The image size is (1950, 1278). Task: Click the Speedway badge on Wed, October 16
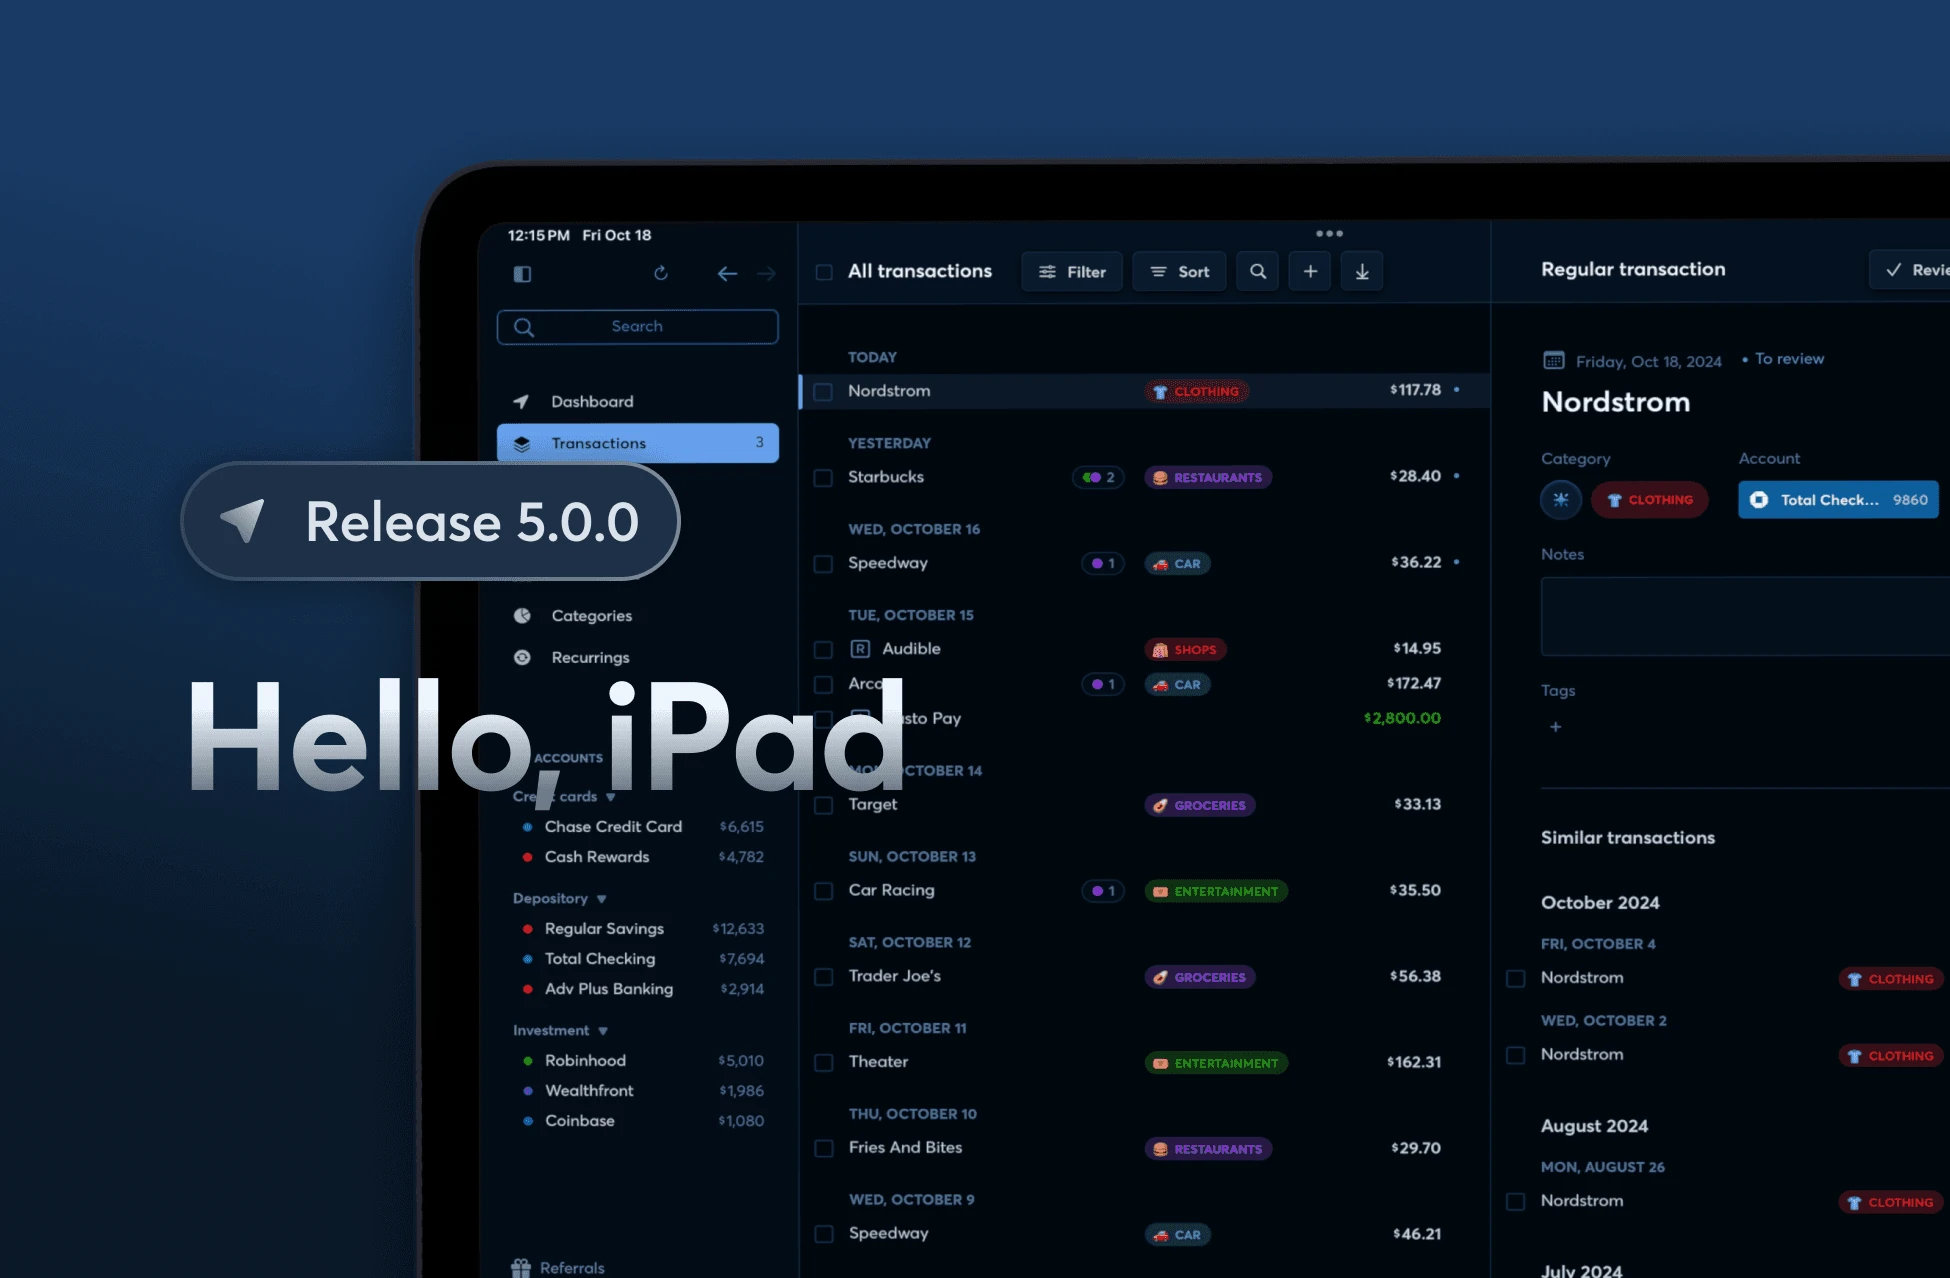click(1103, 564)
